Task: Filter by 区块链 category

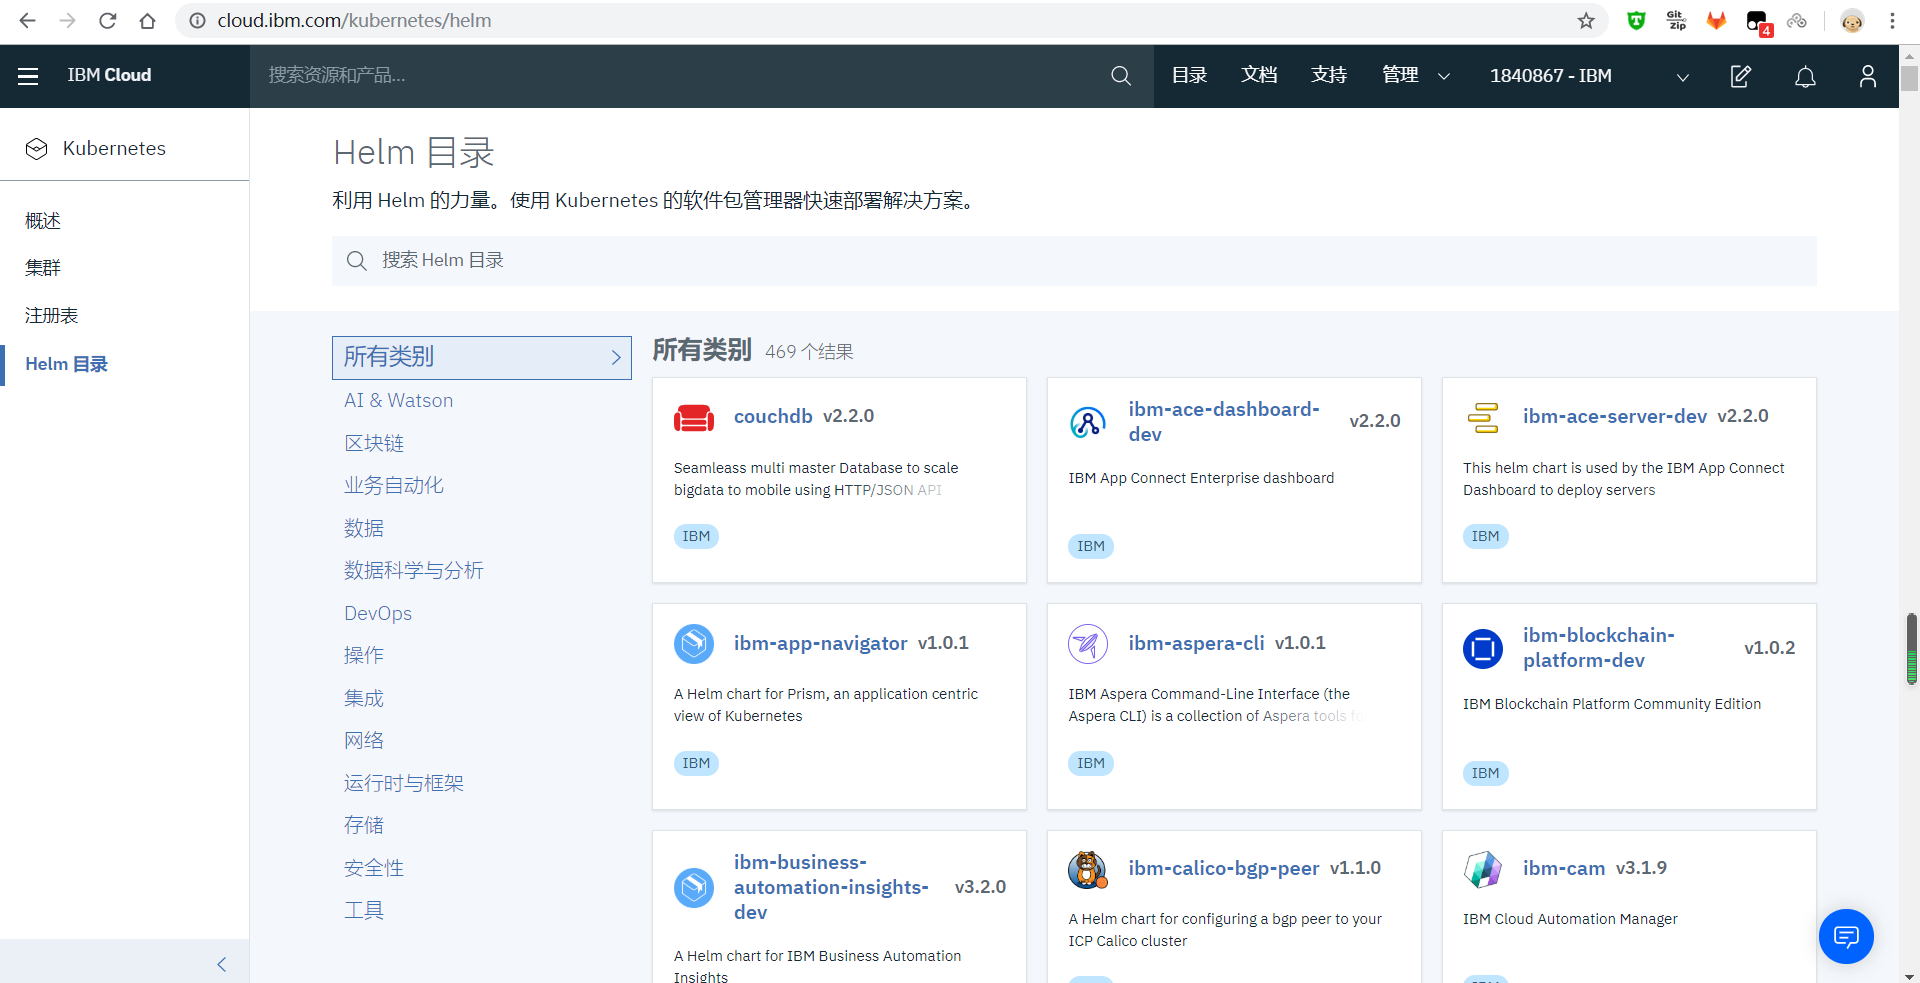Action: pyautogui.click(x=374, y=443)
